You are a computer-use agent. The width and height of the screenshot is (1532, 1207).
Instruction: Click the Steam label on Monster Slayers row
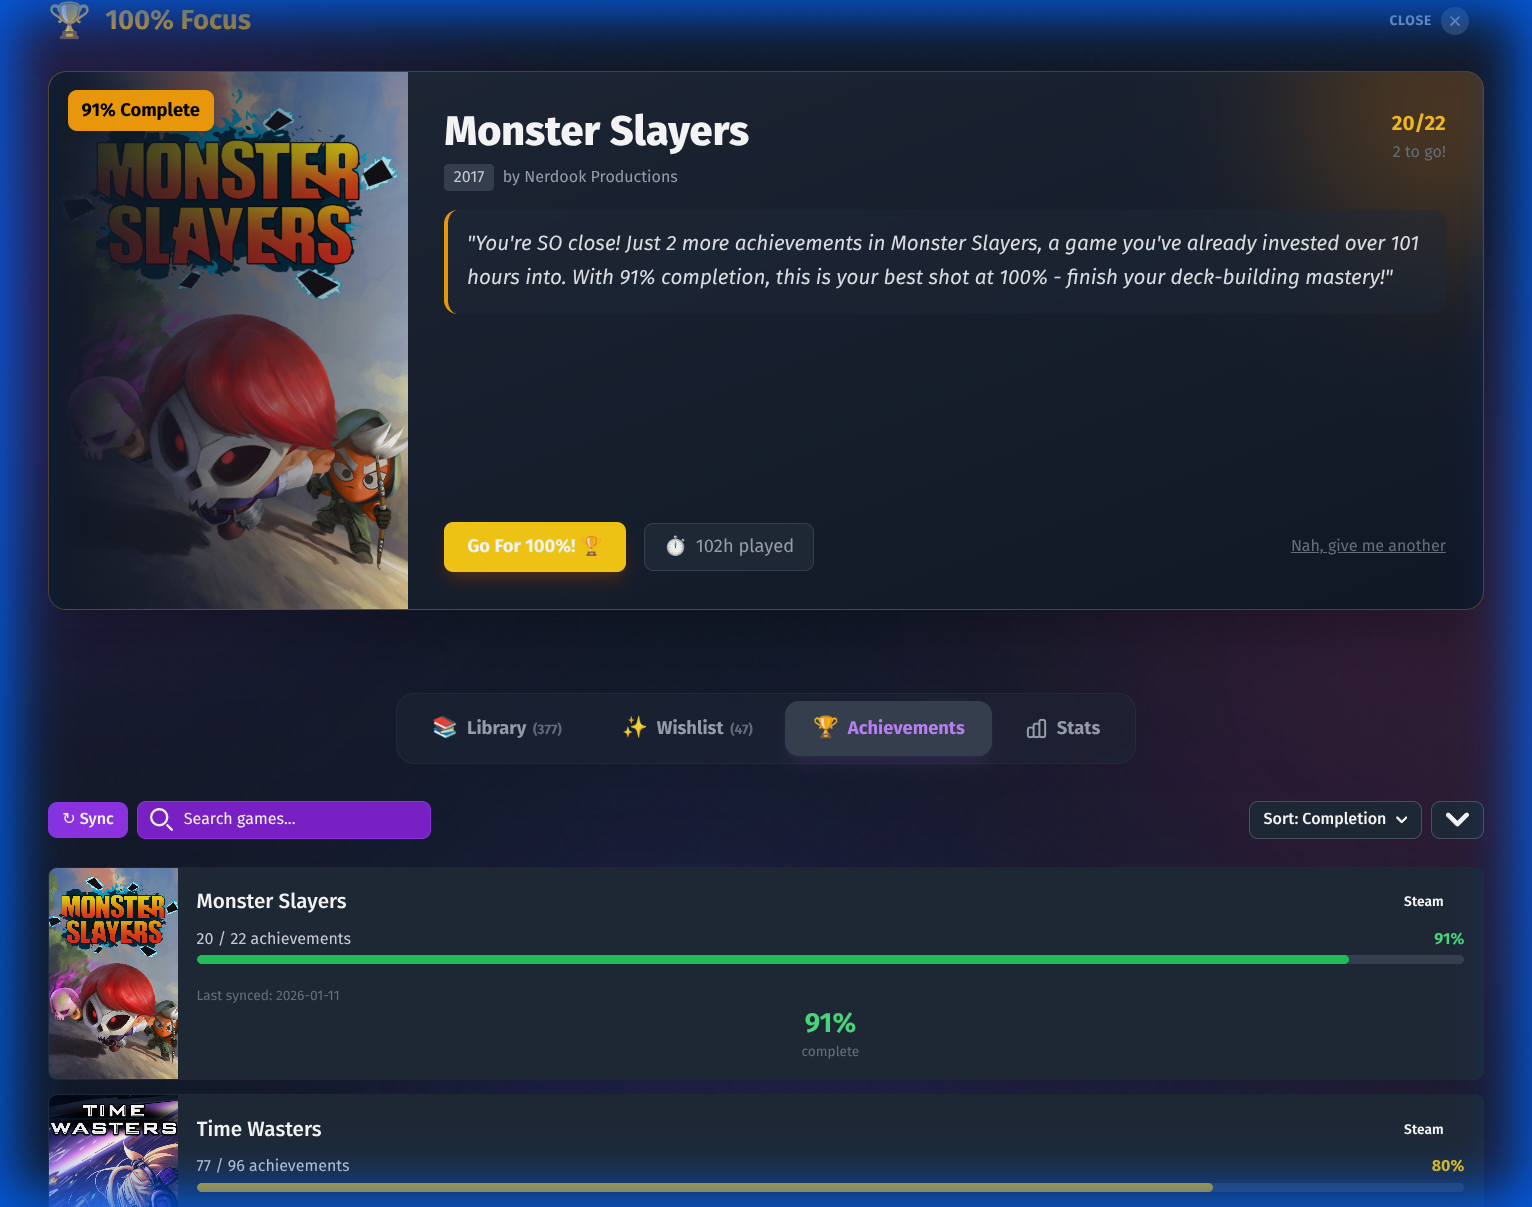pos(1423,901)
